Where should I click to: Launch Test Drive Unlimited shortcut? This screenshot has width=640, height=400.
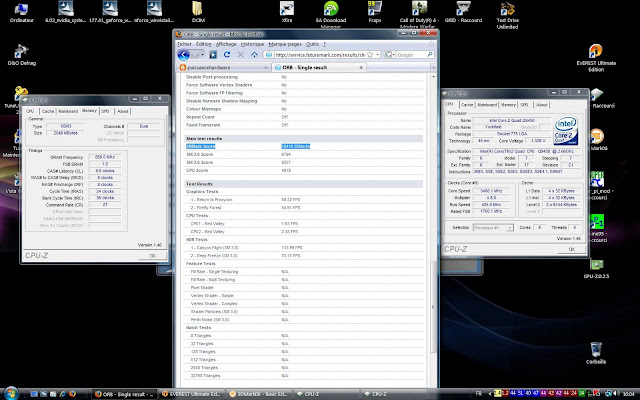pyautogui.click(x=507, y=15)
